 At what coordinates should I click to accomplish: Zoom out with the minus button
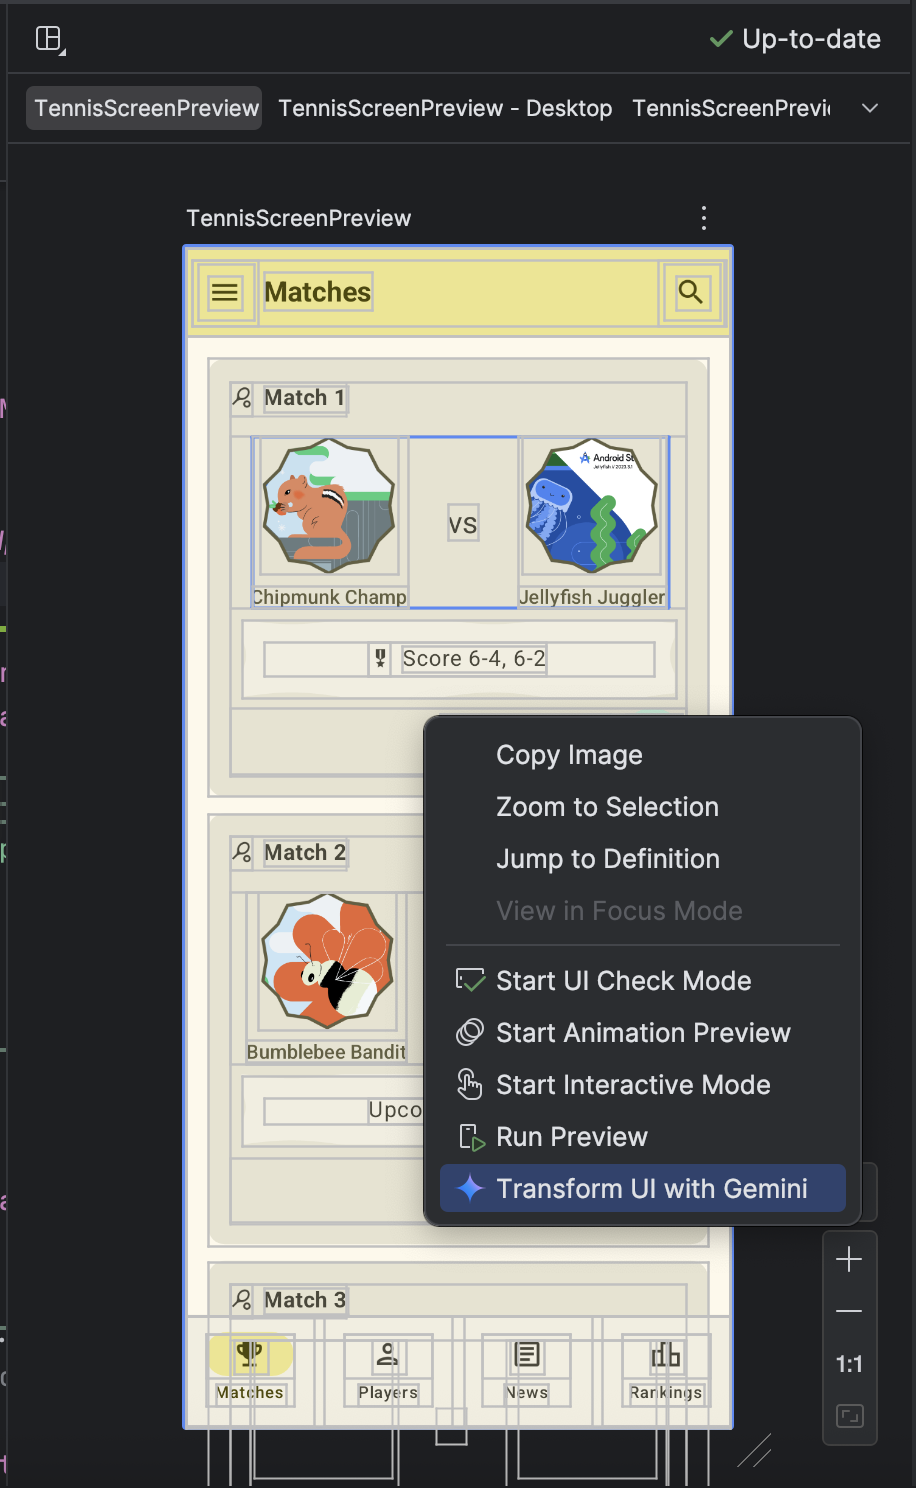pos(849,1311)
